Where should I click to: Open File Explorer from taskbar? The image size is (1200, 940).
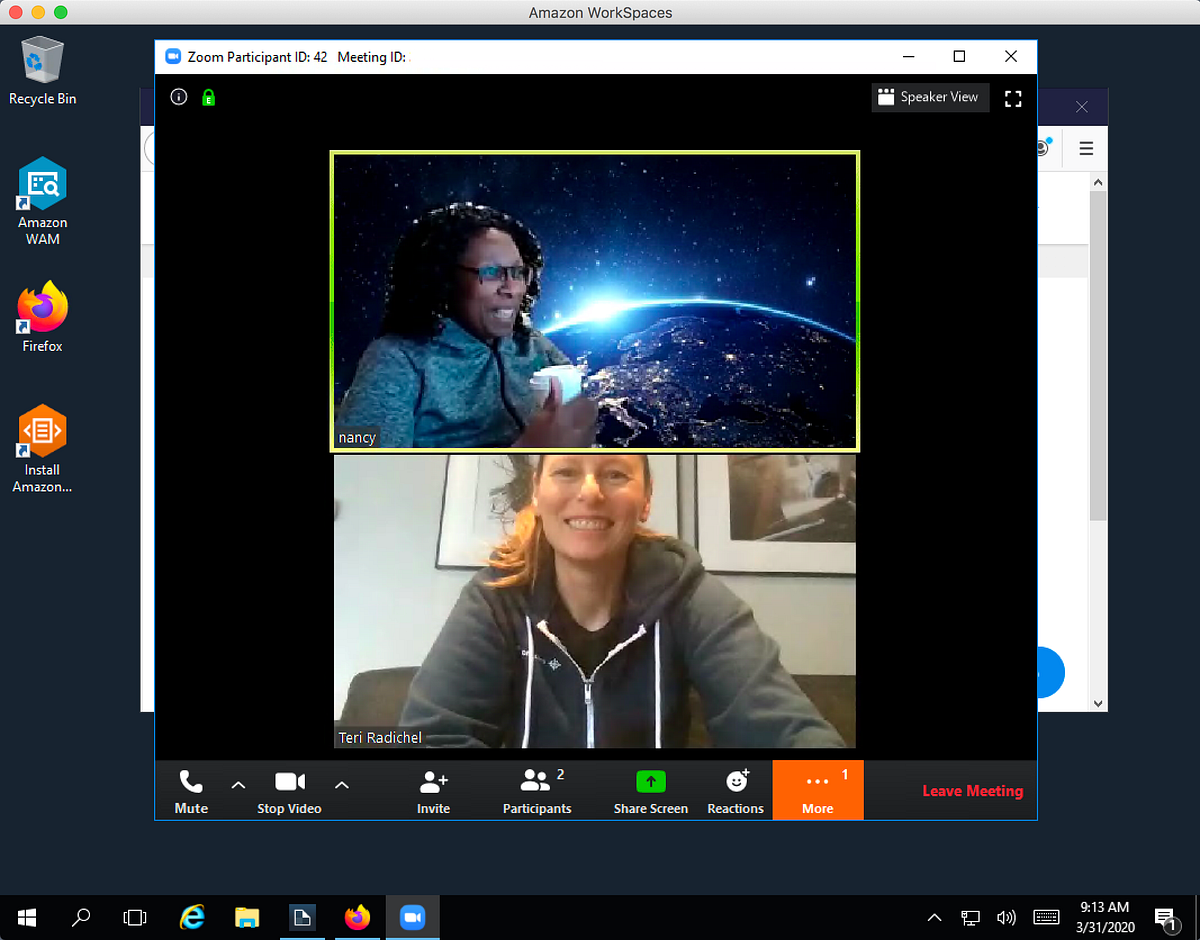[247, 917]
